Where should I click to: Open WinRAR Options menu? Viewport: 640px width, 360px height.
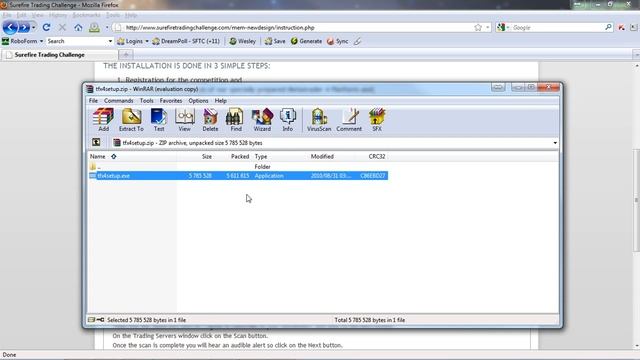tap(198, 100)
